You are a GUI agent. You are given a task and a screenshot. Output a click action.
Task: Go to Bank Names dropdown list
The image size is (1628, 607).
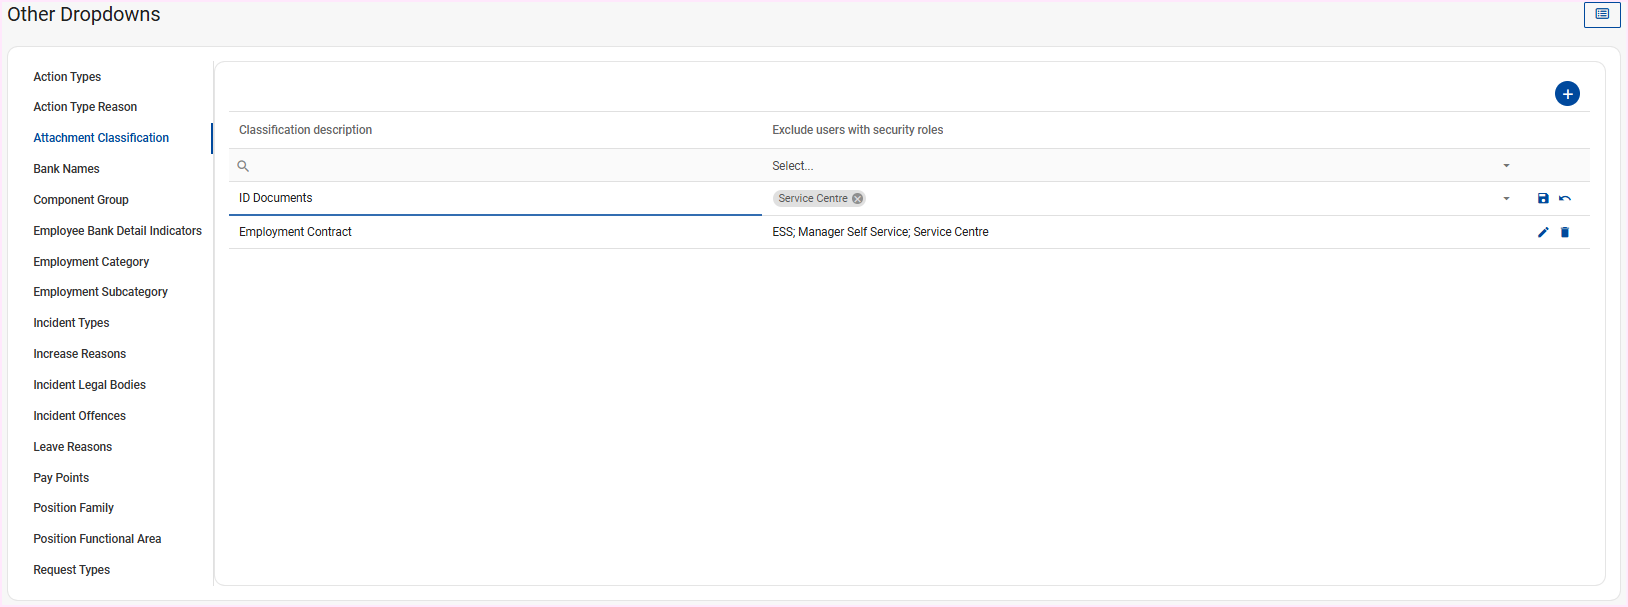66,169
